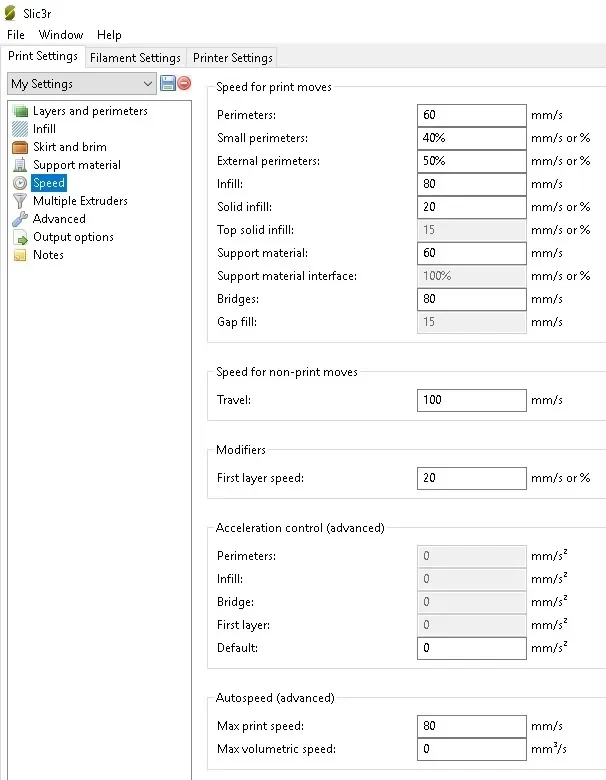606x780 pixels.
Task: Click the 'Small perimeters:' label
Action: coord(262,138)
